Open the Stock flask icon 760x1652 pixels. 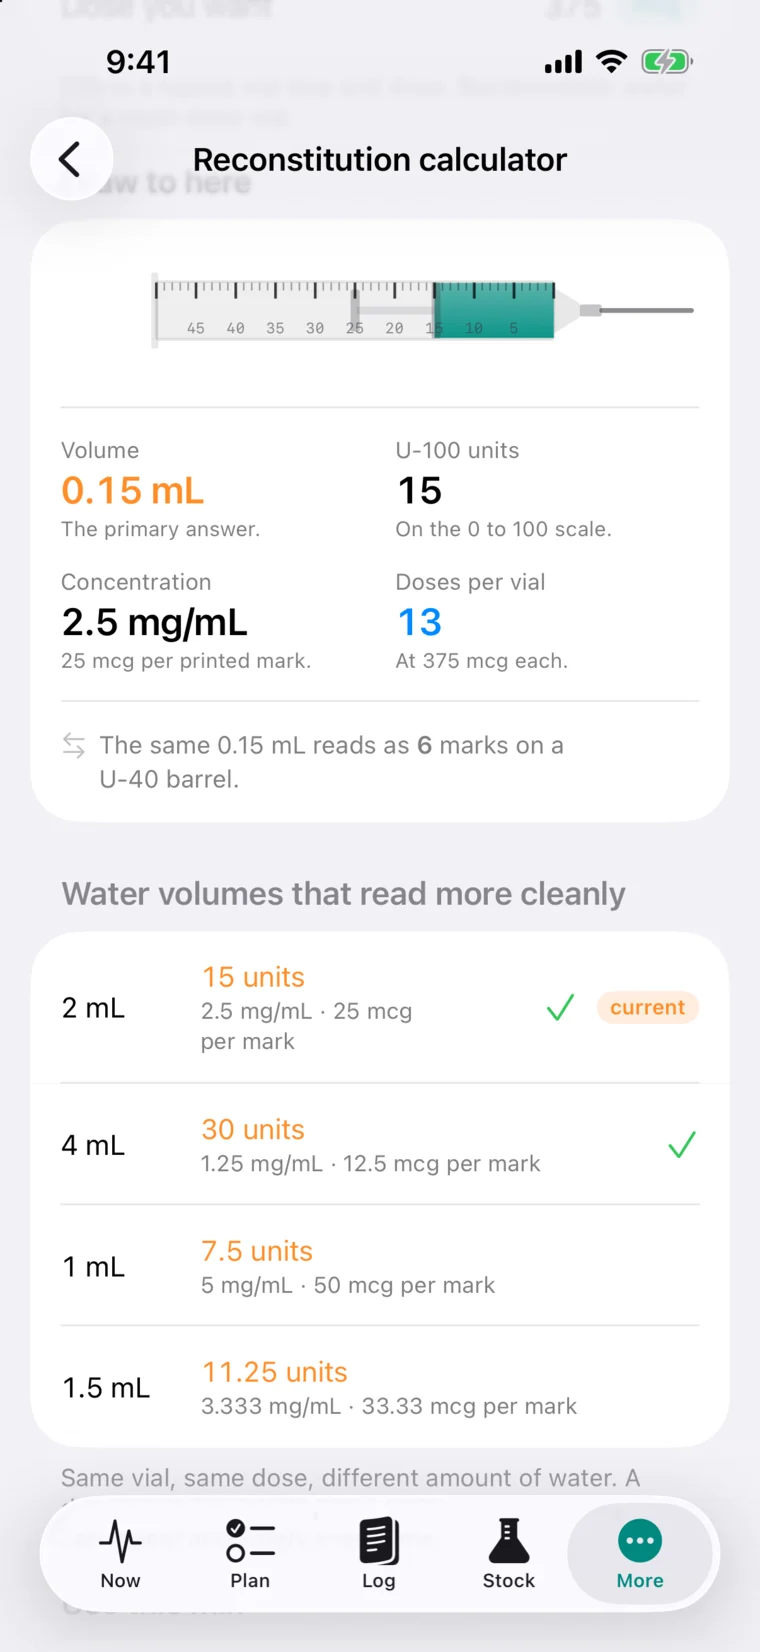(x=509, y=1541)
